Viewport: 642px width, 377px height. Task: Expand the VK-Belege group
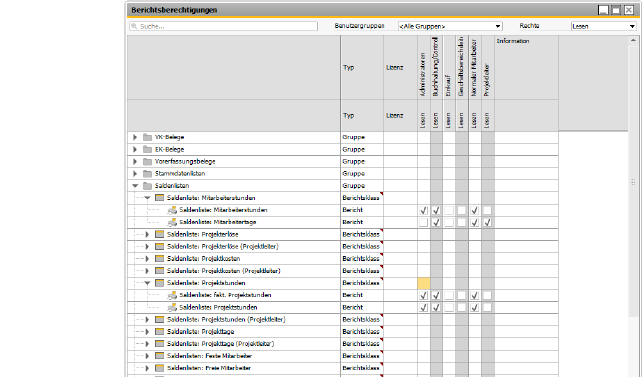coord(135,137)
